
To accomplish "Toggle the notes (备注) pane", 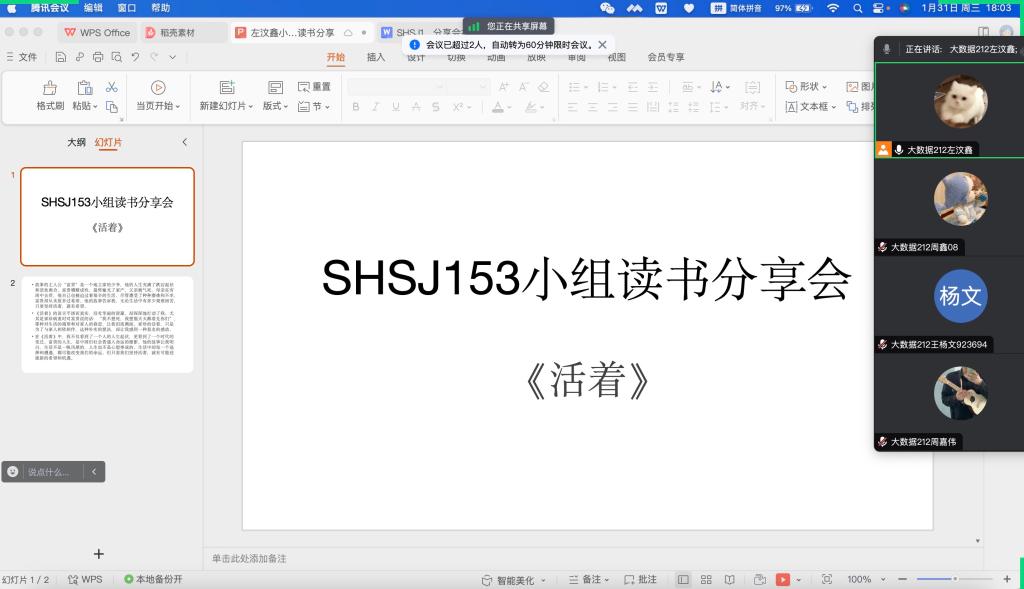I will point(585,579).
